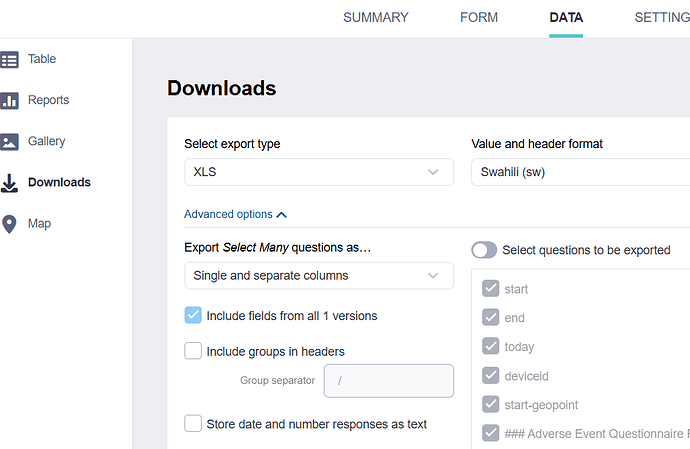The image size is (690, 449).
Task: Open the Reports sidebar item
Action: tap(48, 100)
